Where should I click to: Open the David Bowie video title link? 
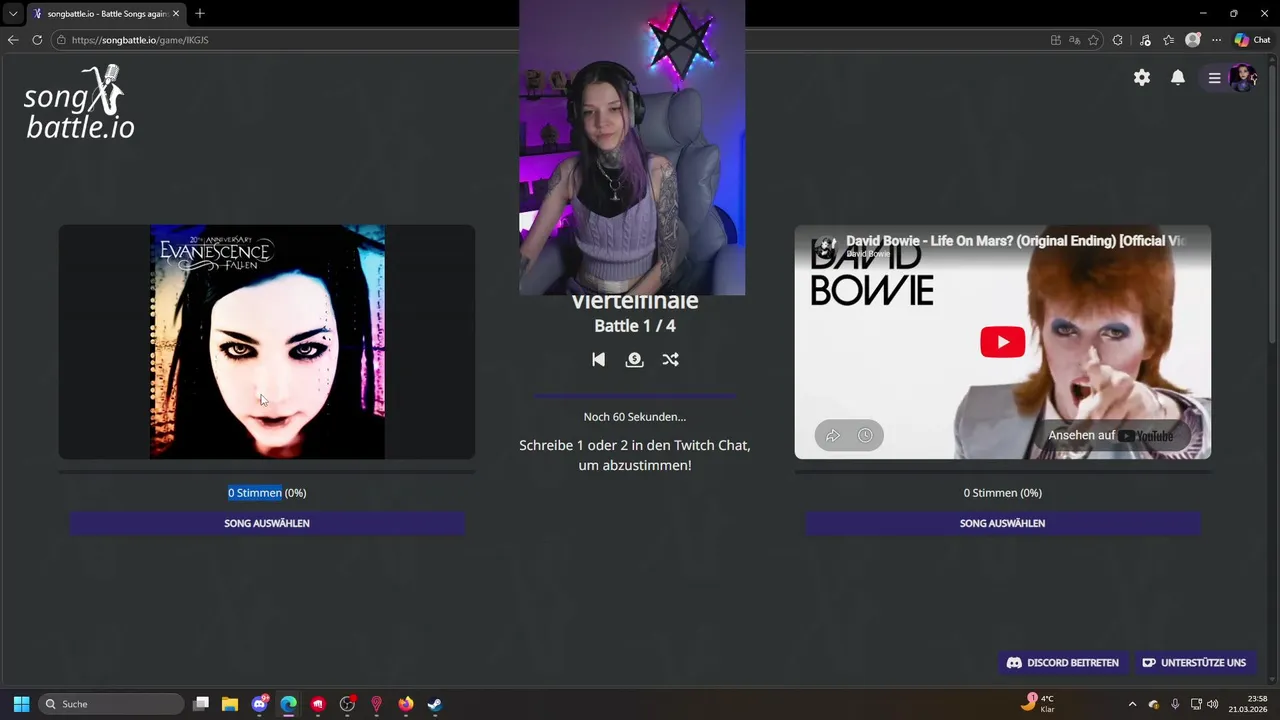click(1016, 241)
